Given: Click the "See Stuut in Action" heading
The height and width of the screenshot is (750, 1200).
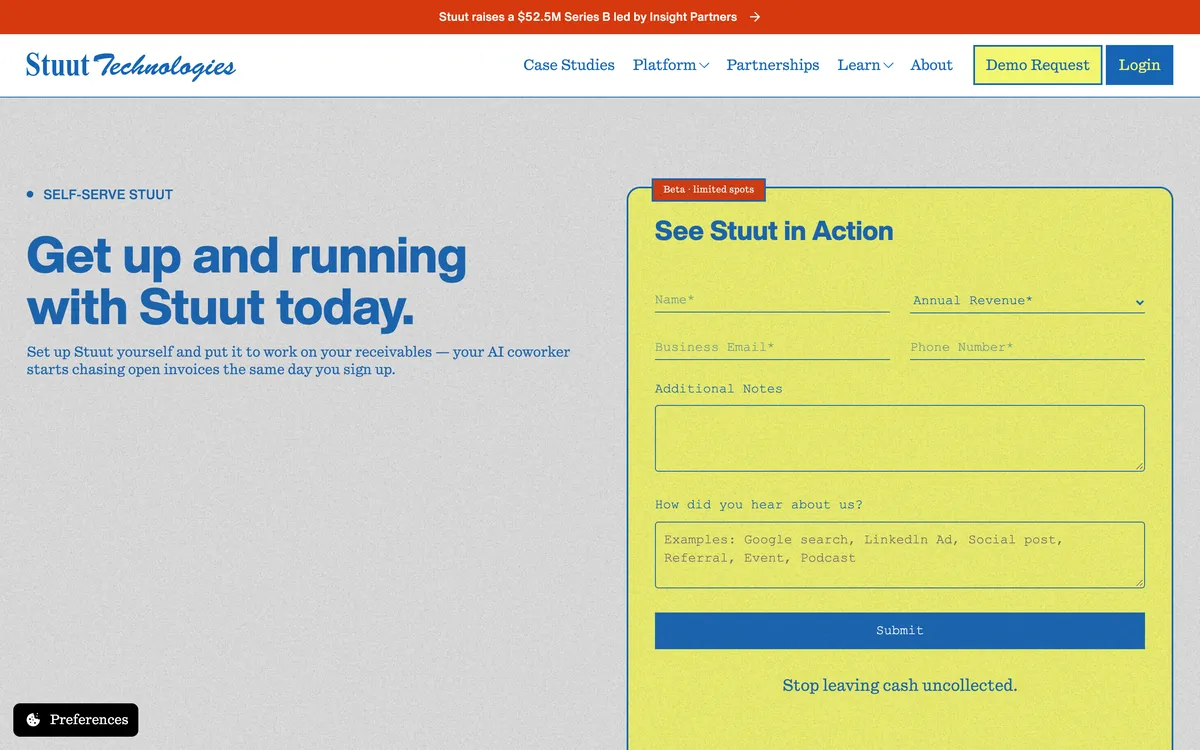Looking at the screenshot, I should click(774, 231).
